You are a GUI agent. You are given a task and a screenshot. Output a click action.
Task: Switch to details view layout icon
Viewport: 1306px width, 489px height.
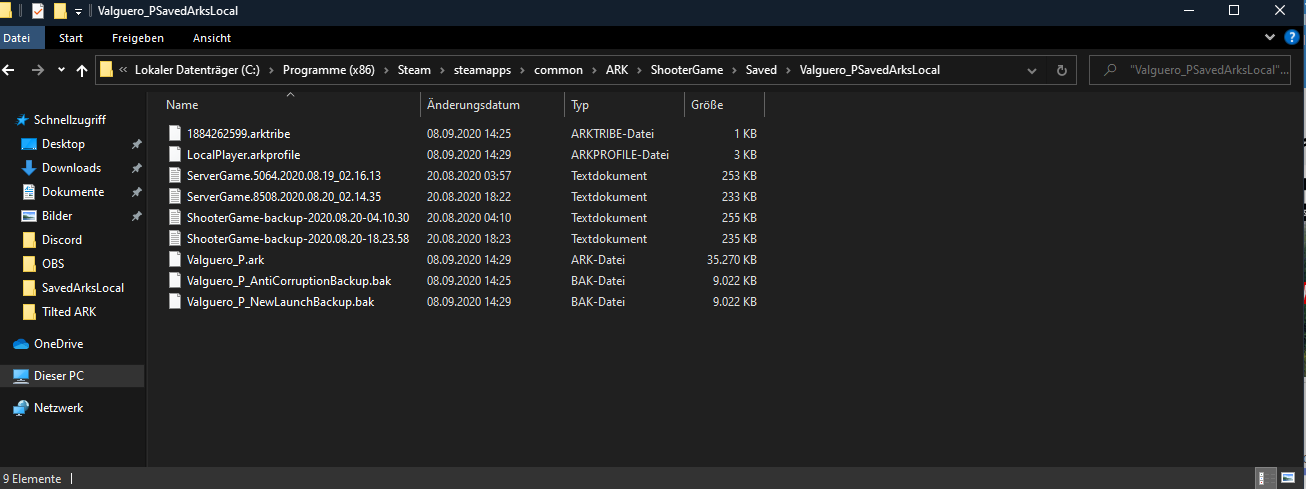tap(1263, 479)
